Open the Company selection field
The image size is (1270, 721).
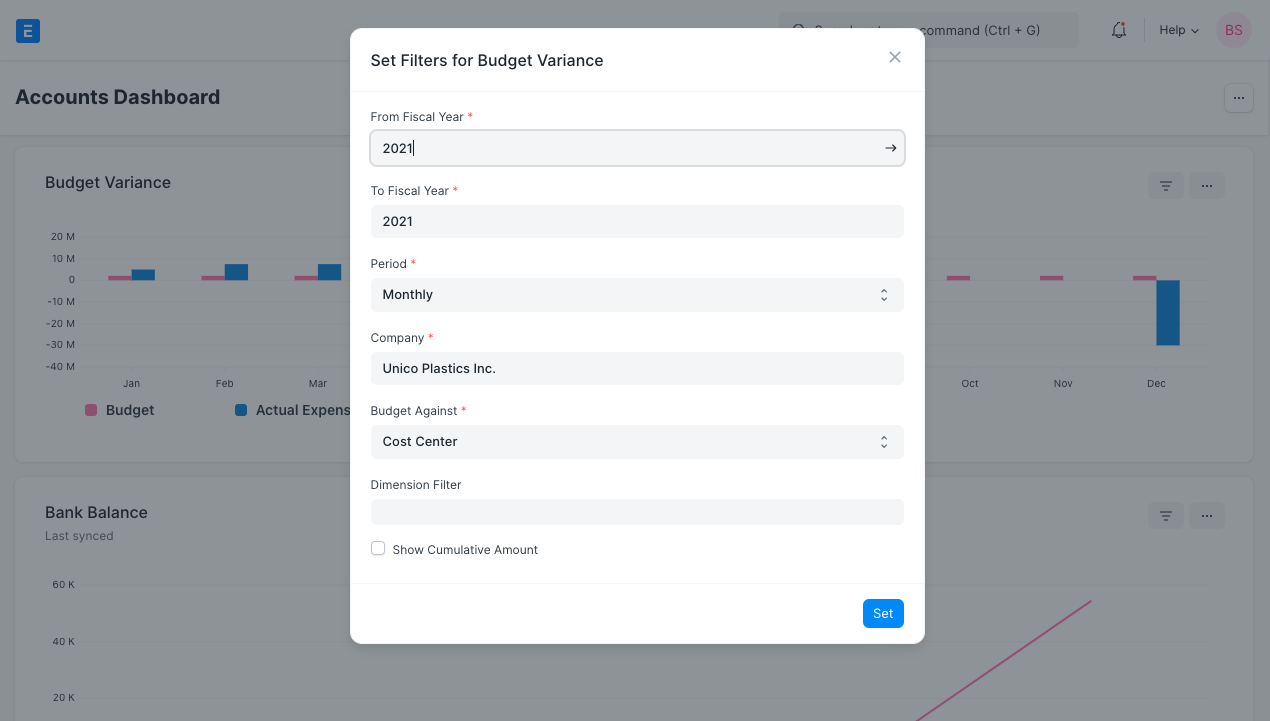pyautogui.click(x=637, y=368)
